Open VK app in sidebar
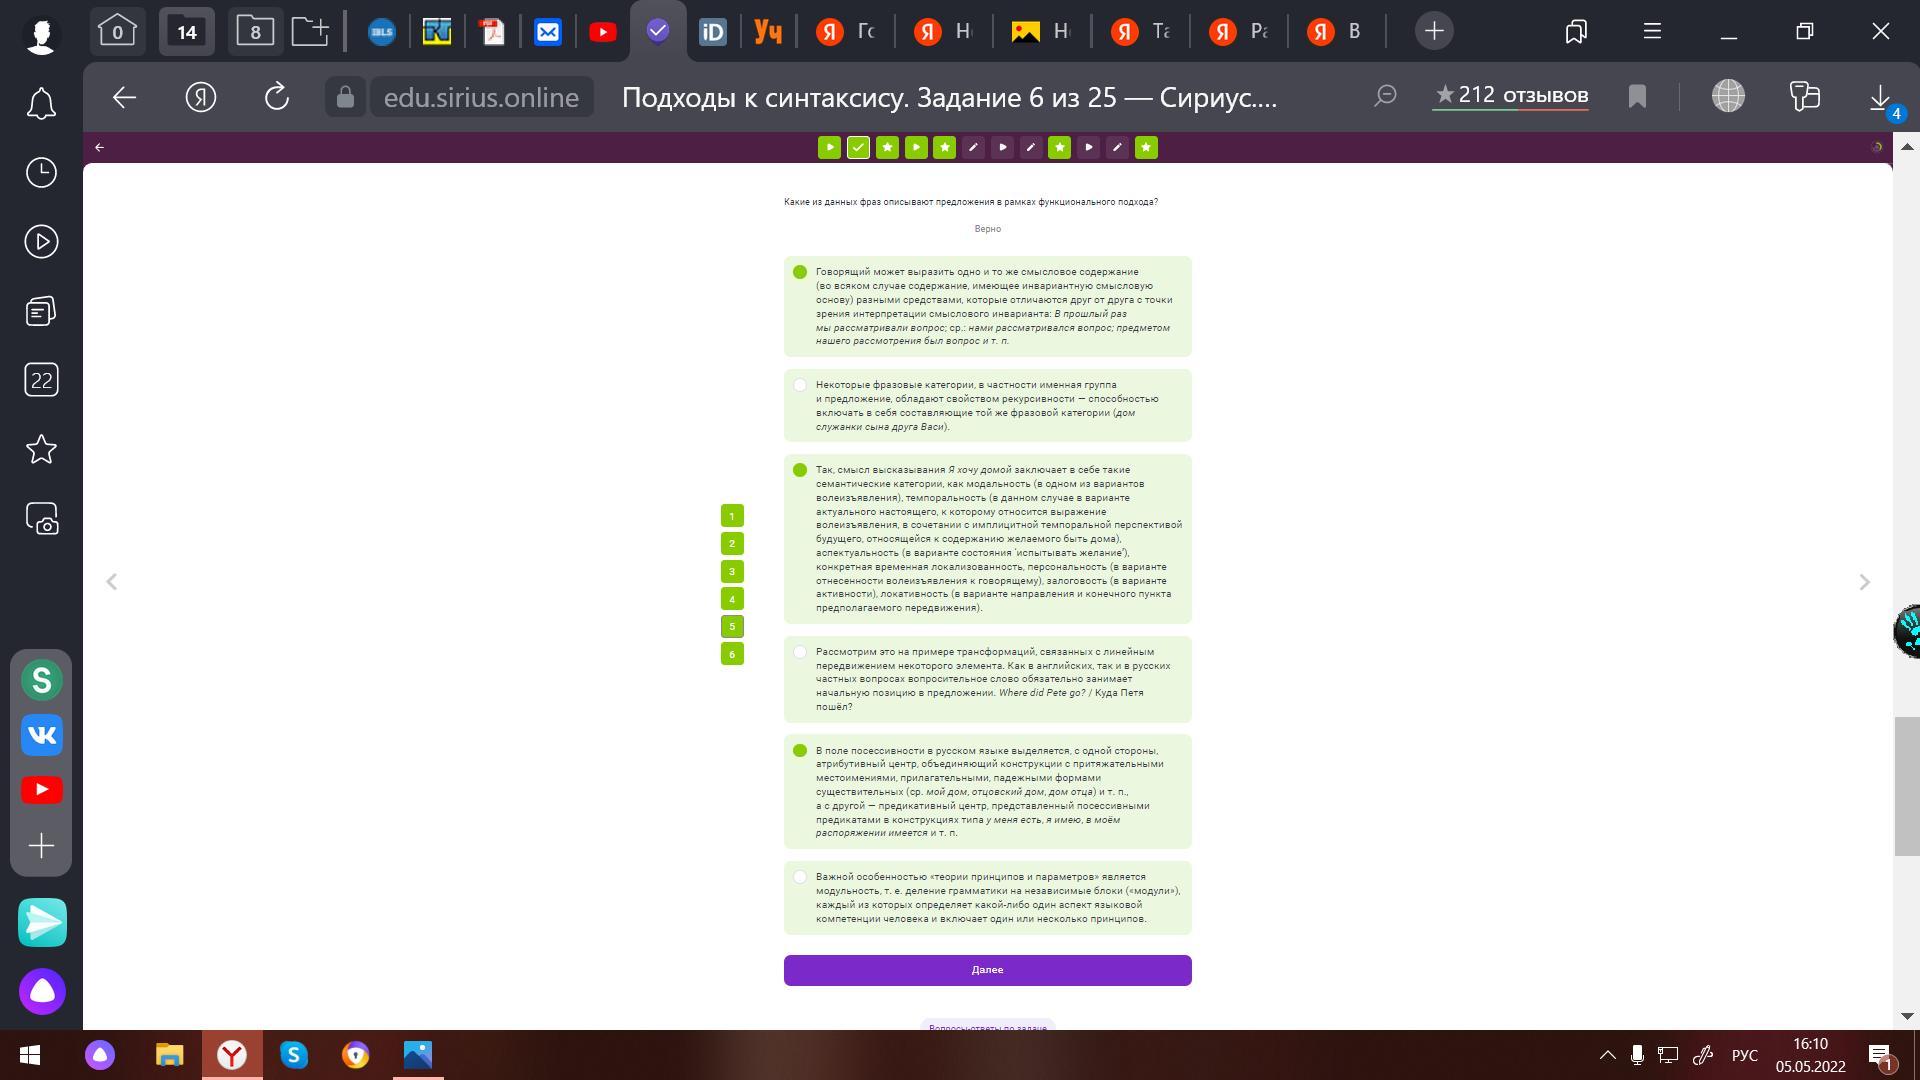This screenshot has width=1920, height=1080. [42, 735]
